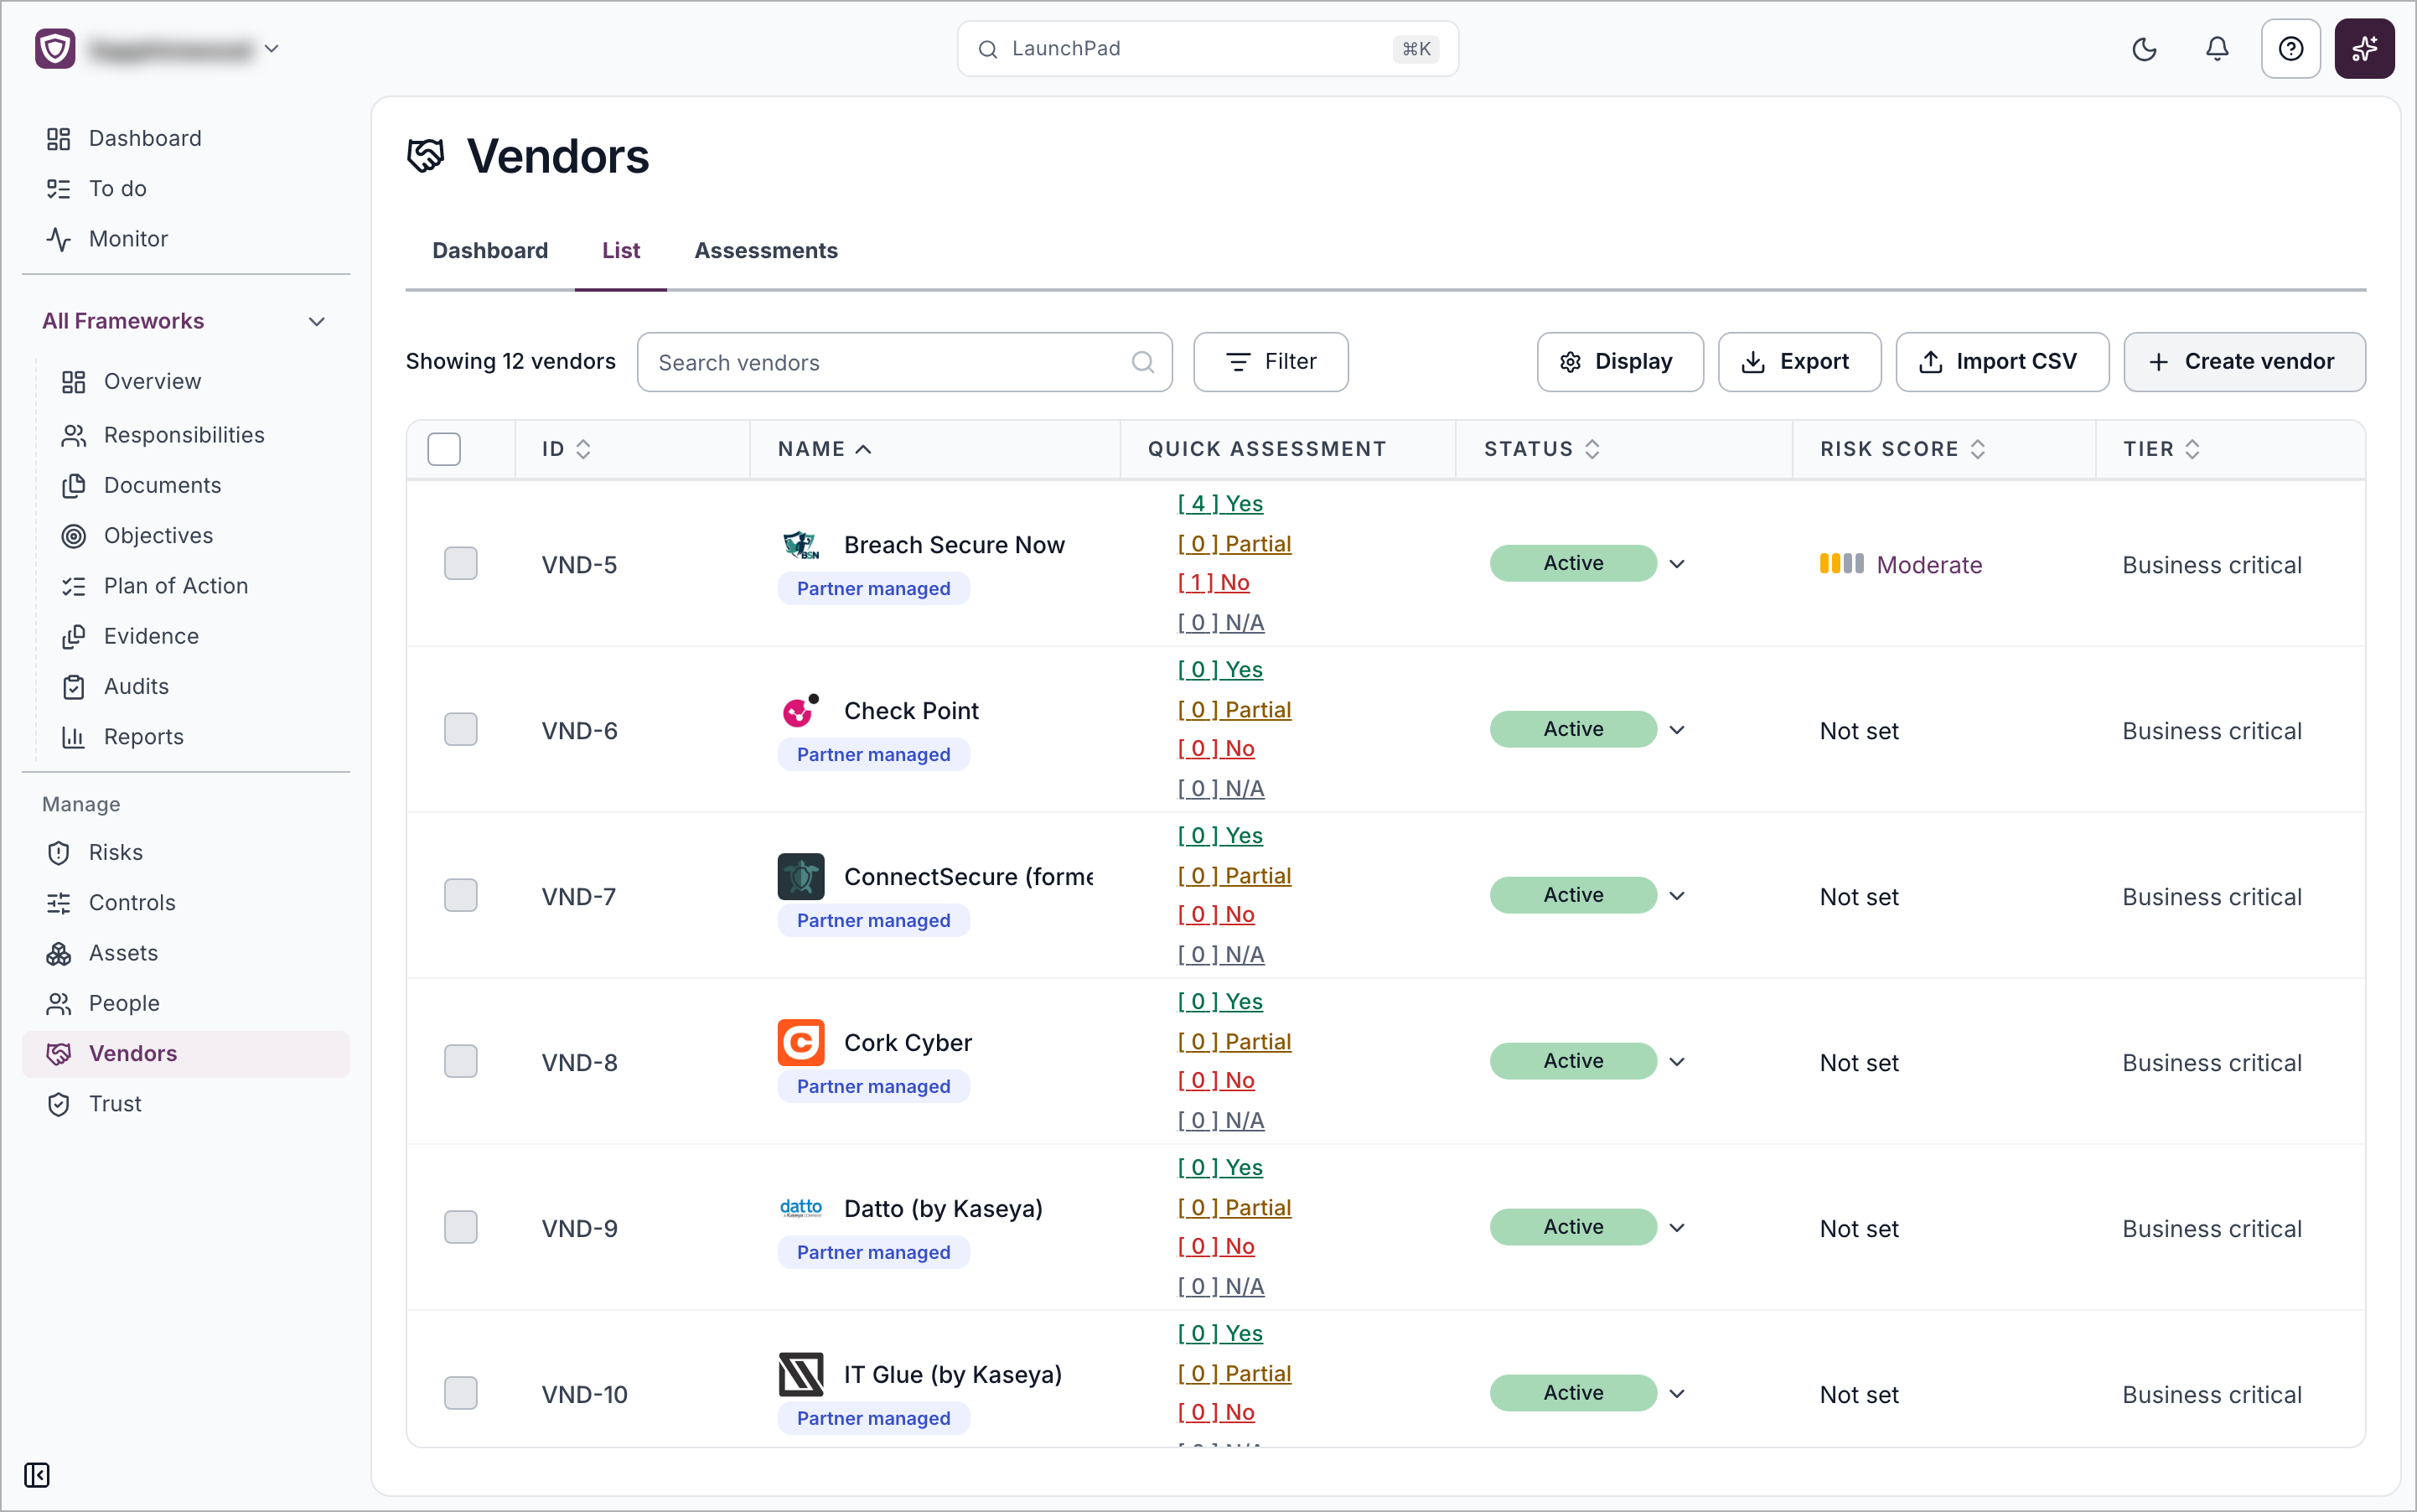Export the vendors list
Image resolution: width=2417 pixels, height=1512 pixels.
(1799, 362)
